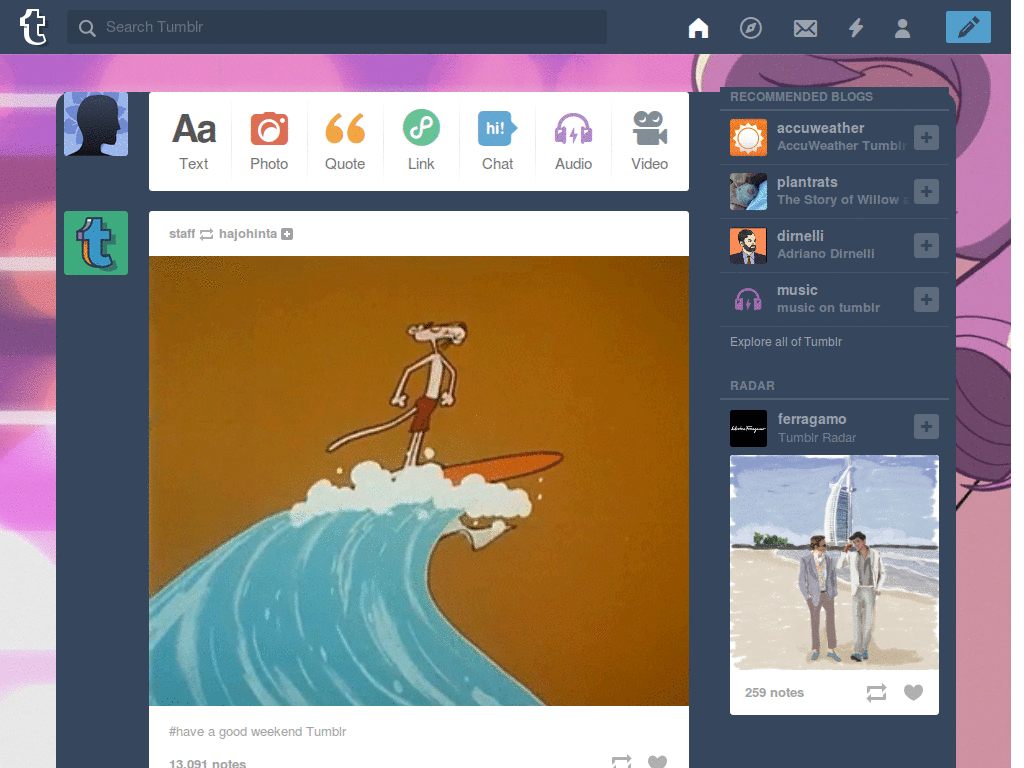
Task: Open the Activity lightning bolt icon
Action: (x=856, y=28)
